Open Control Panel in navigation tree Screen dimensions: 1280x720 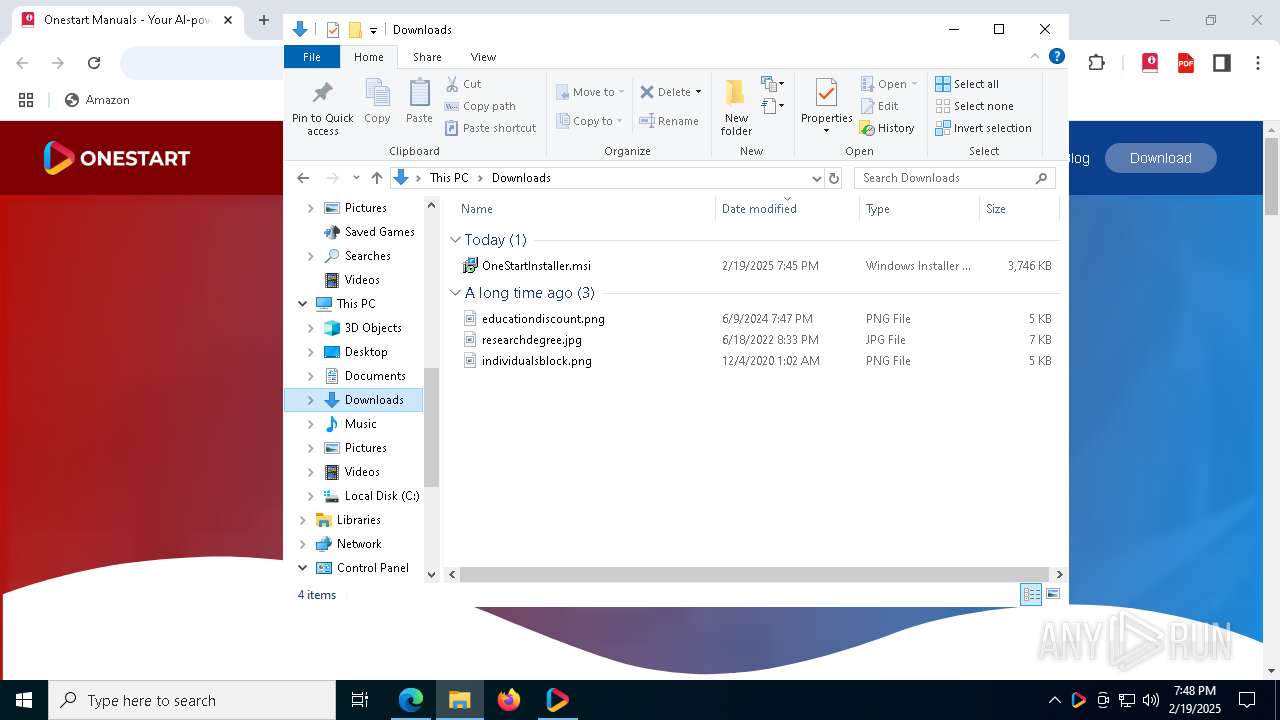point(372,568)
